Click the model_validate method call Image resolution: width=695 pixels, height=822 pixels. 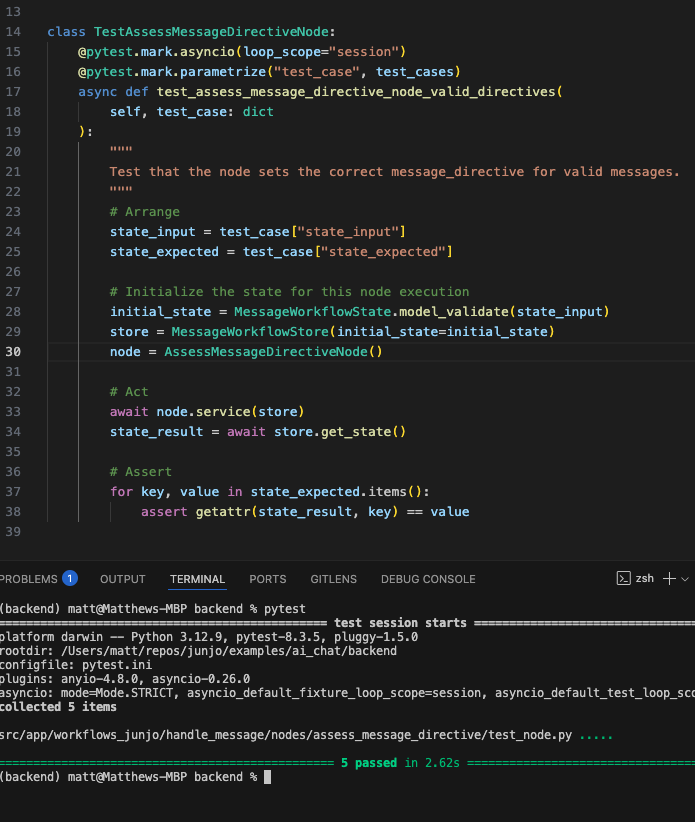(454, 312)
